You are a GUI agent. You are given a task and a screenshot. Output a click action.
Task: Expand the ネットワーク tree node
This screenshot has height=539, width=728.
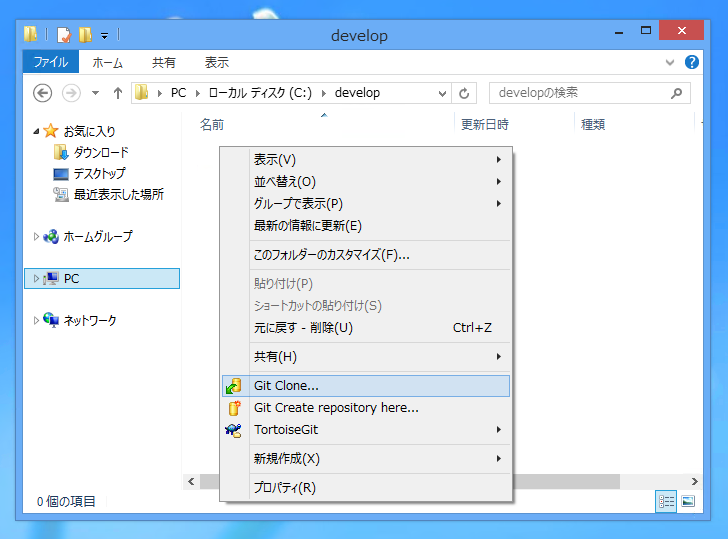point(36,320)
